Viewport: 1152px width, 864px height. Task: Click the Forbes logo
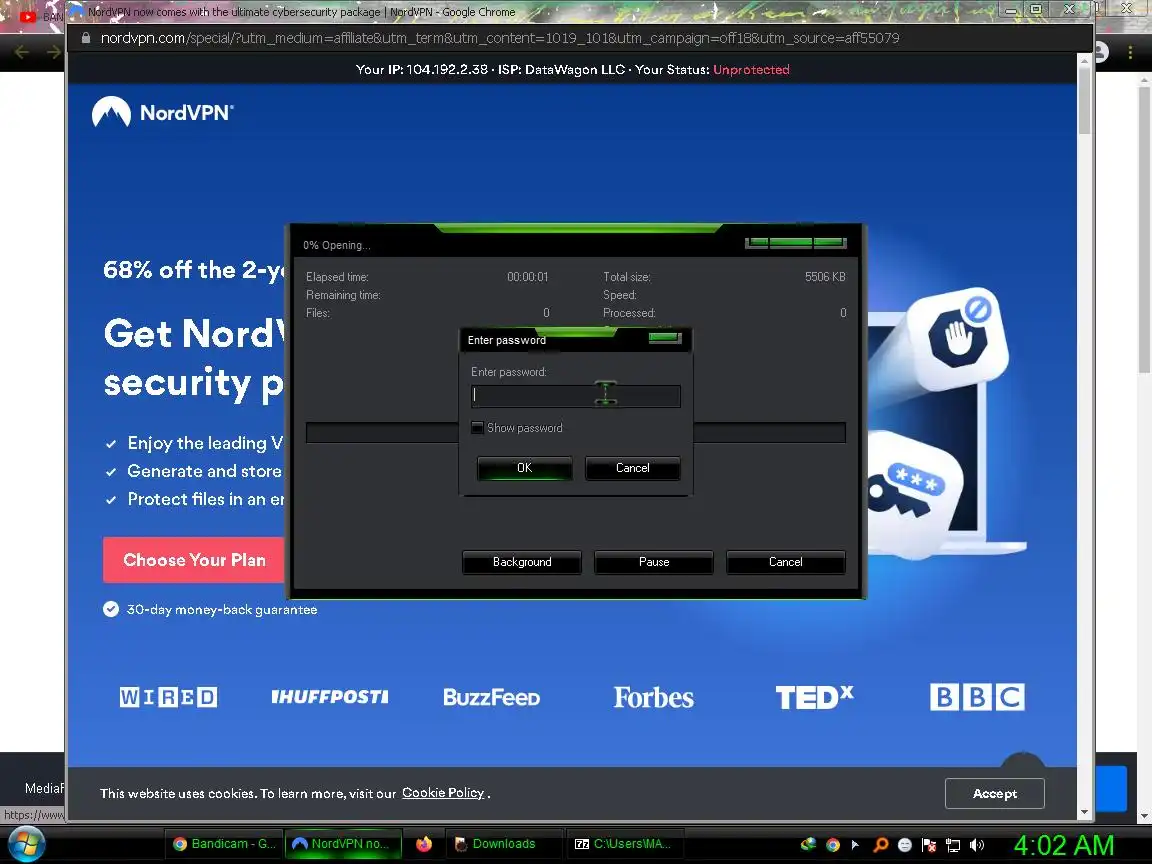click(653, 697)
